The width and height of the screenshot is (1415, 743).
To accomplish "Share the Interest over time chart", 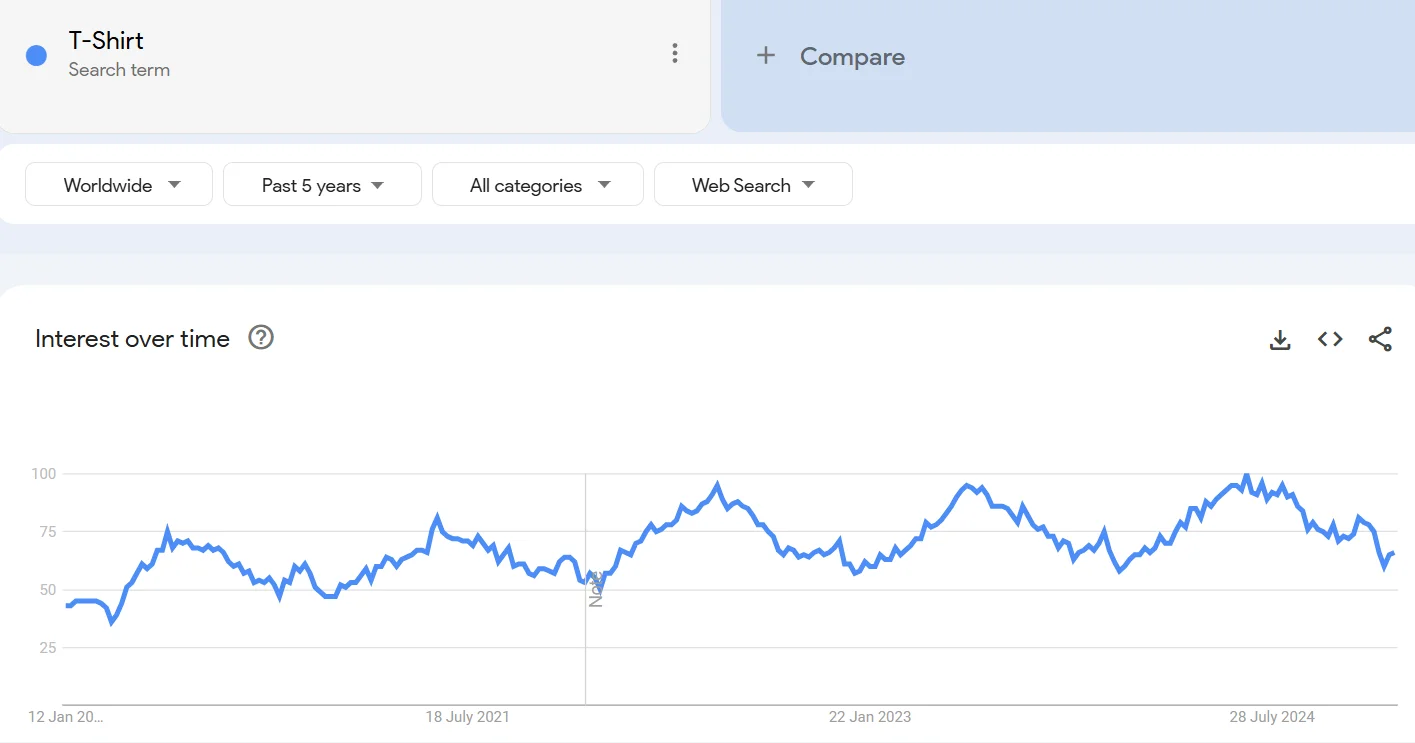I will [x=1380, y=340].
